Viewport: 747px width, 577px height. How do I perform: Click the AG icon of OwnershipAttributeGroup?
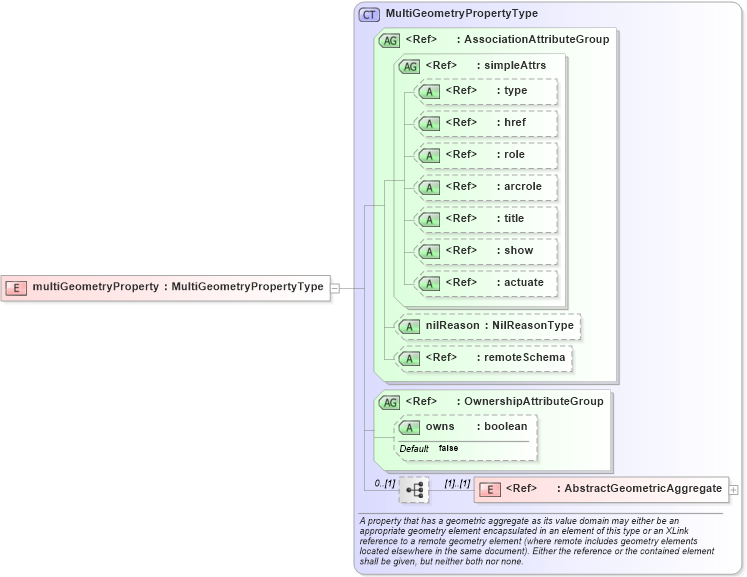click(389, 403)
